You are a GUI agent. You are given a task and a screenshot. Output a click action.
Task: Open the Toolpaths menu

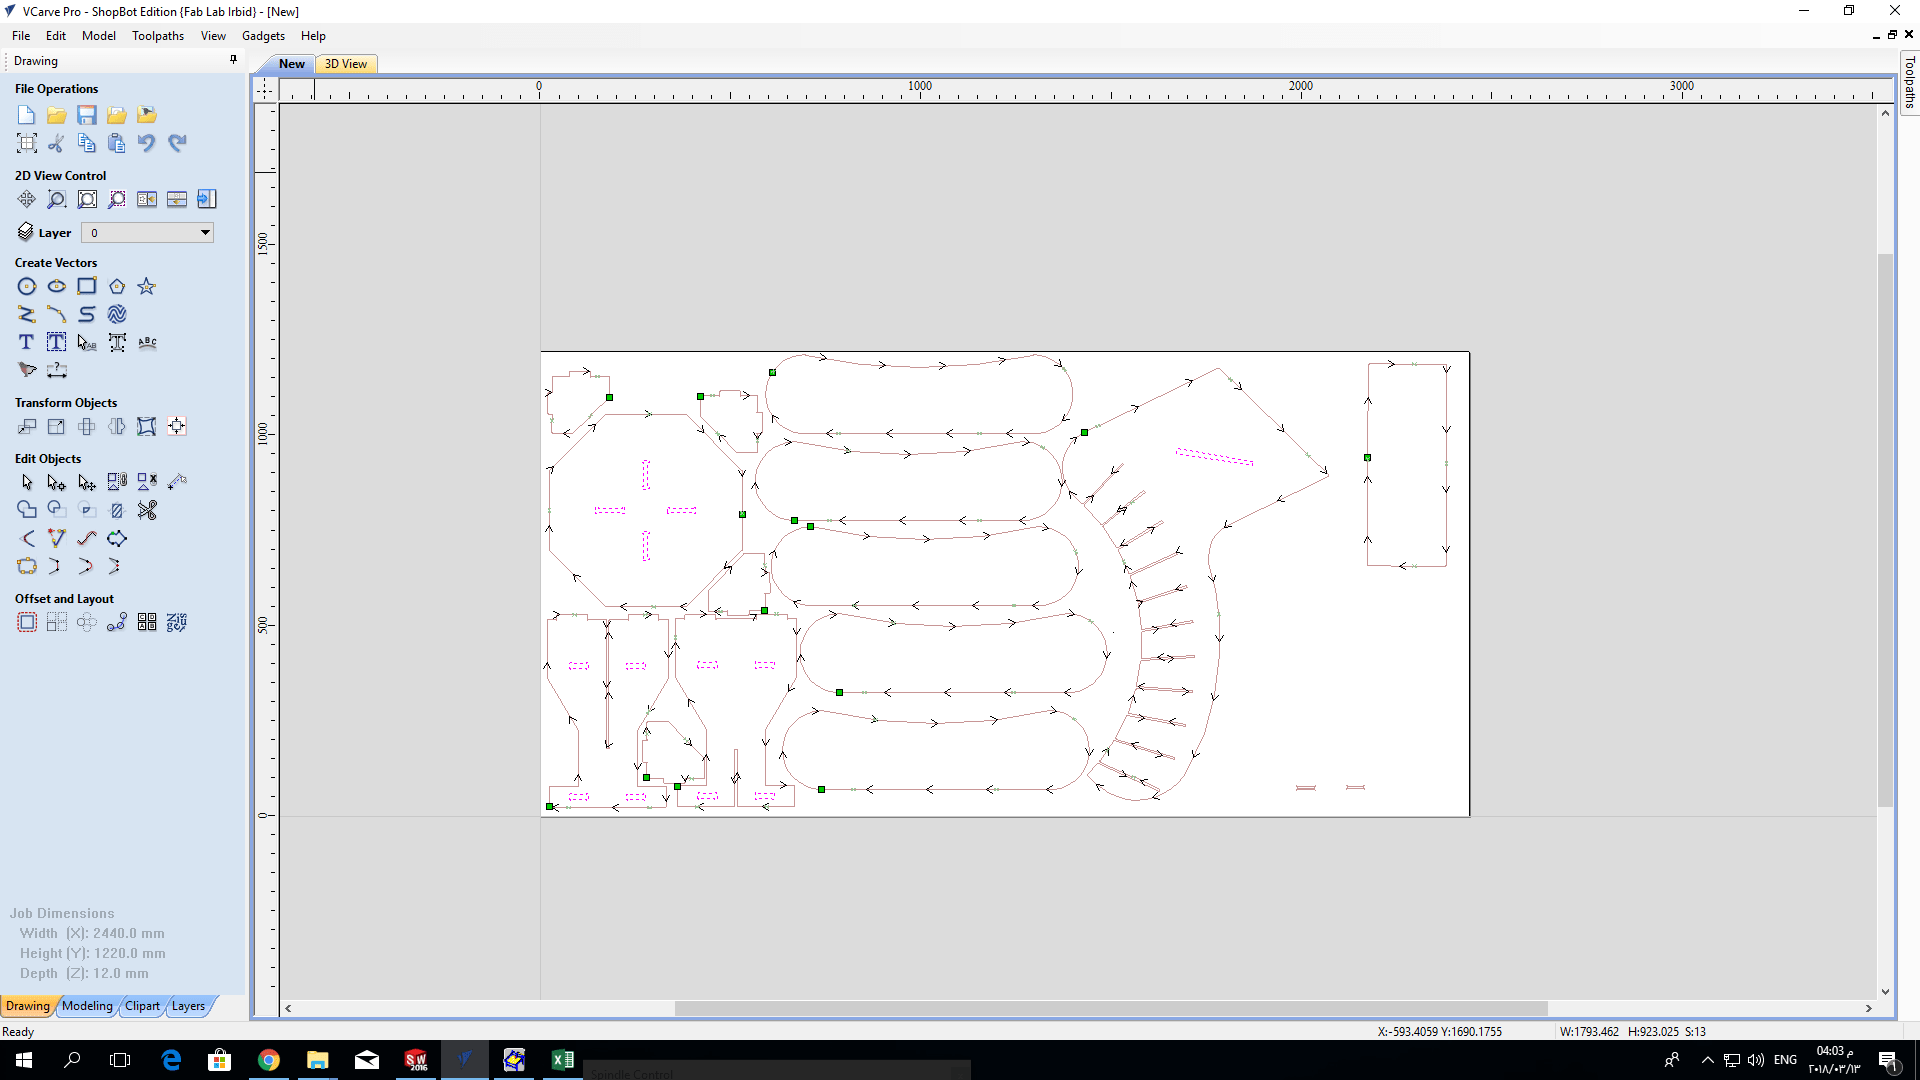[x=158, y=36]
